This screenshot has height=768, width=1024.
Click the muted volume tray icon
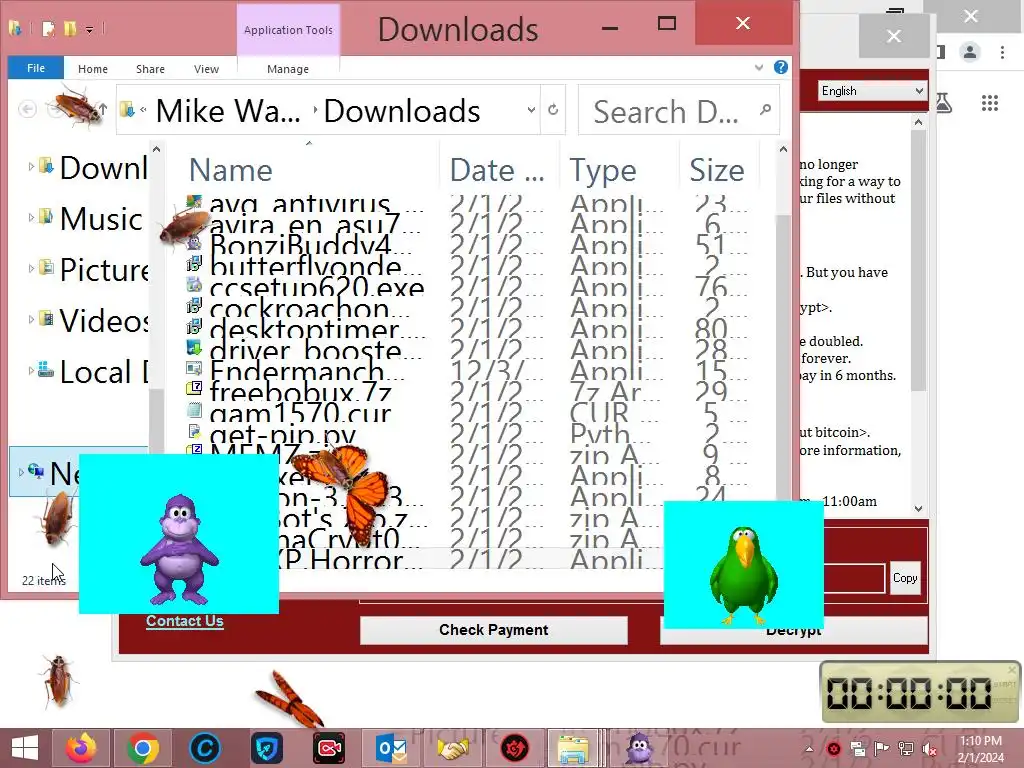[929, 749]
